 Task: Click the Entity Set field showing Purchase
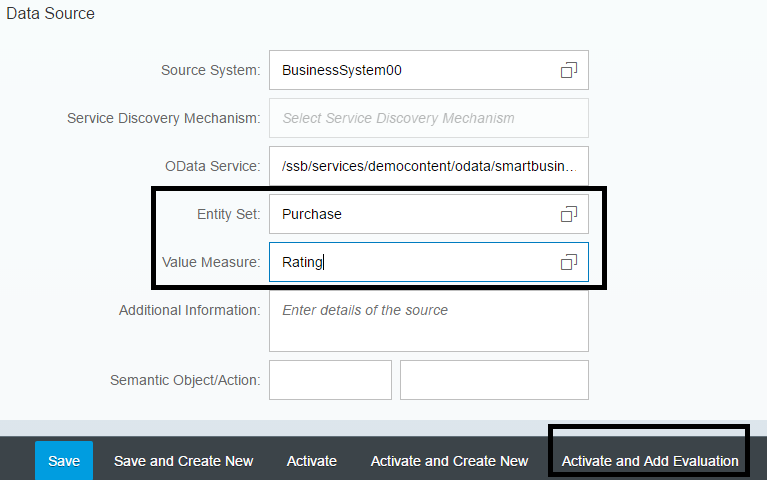tap(410, 214)
